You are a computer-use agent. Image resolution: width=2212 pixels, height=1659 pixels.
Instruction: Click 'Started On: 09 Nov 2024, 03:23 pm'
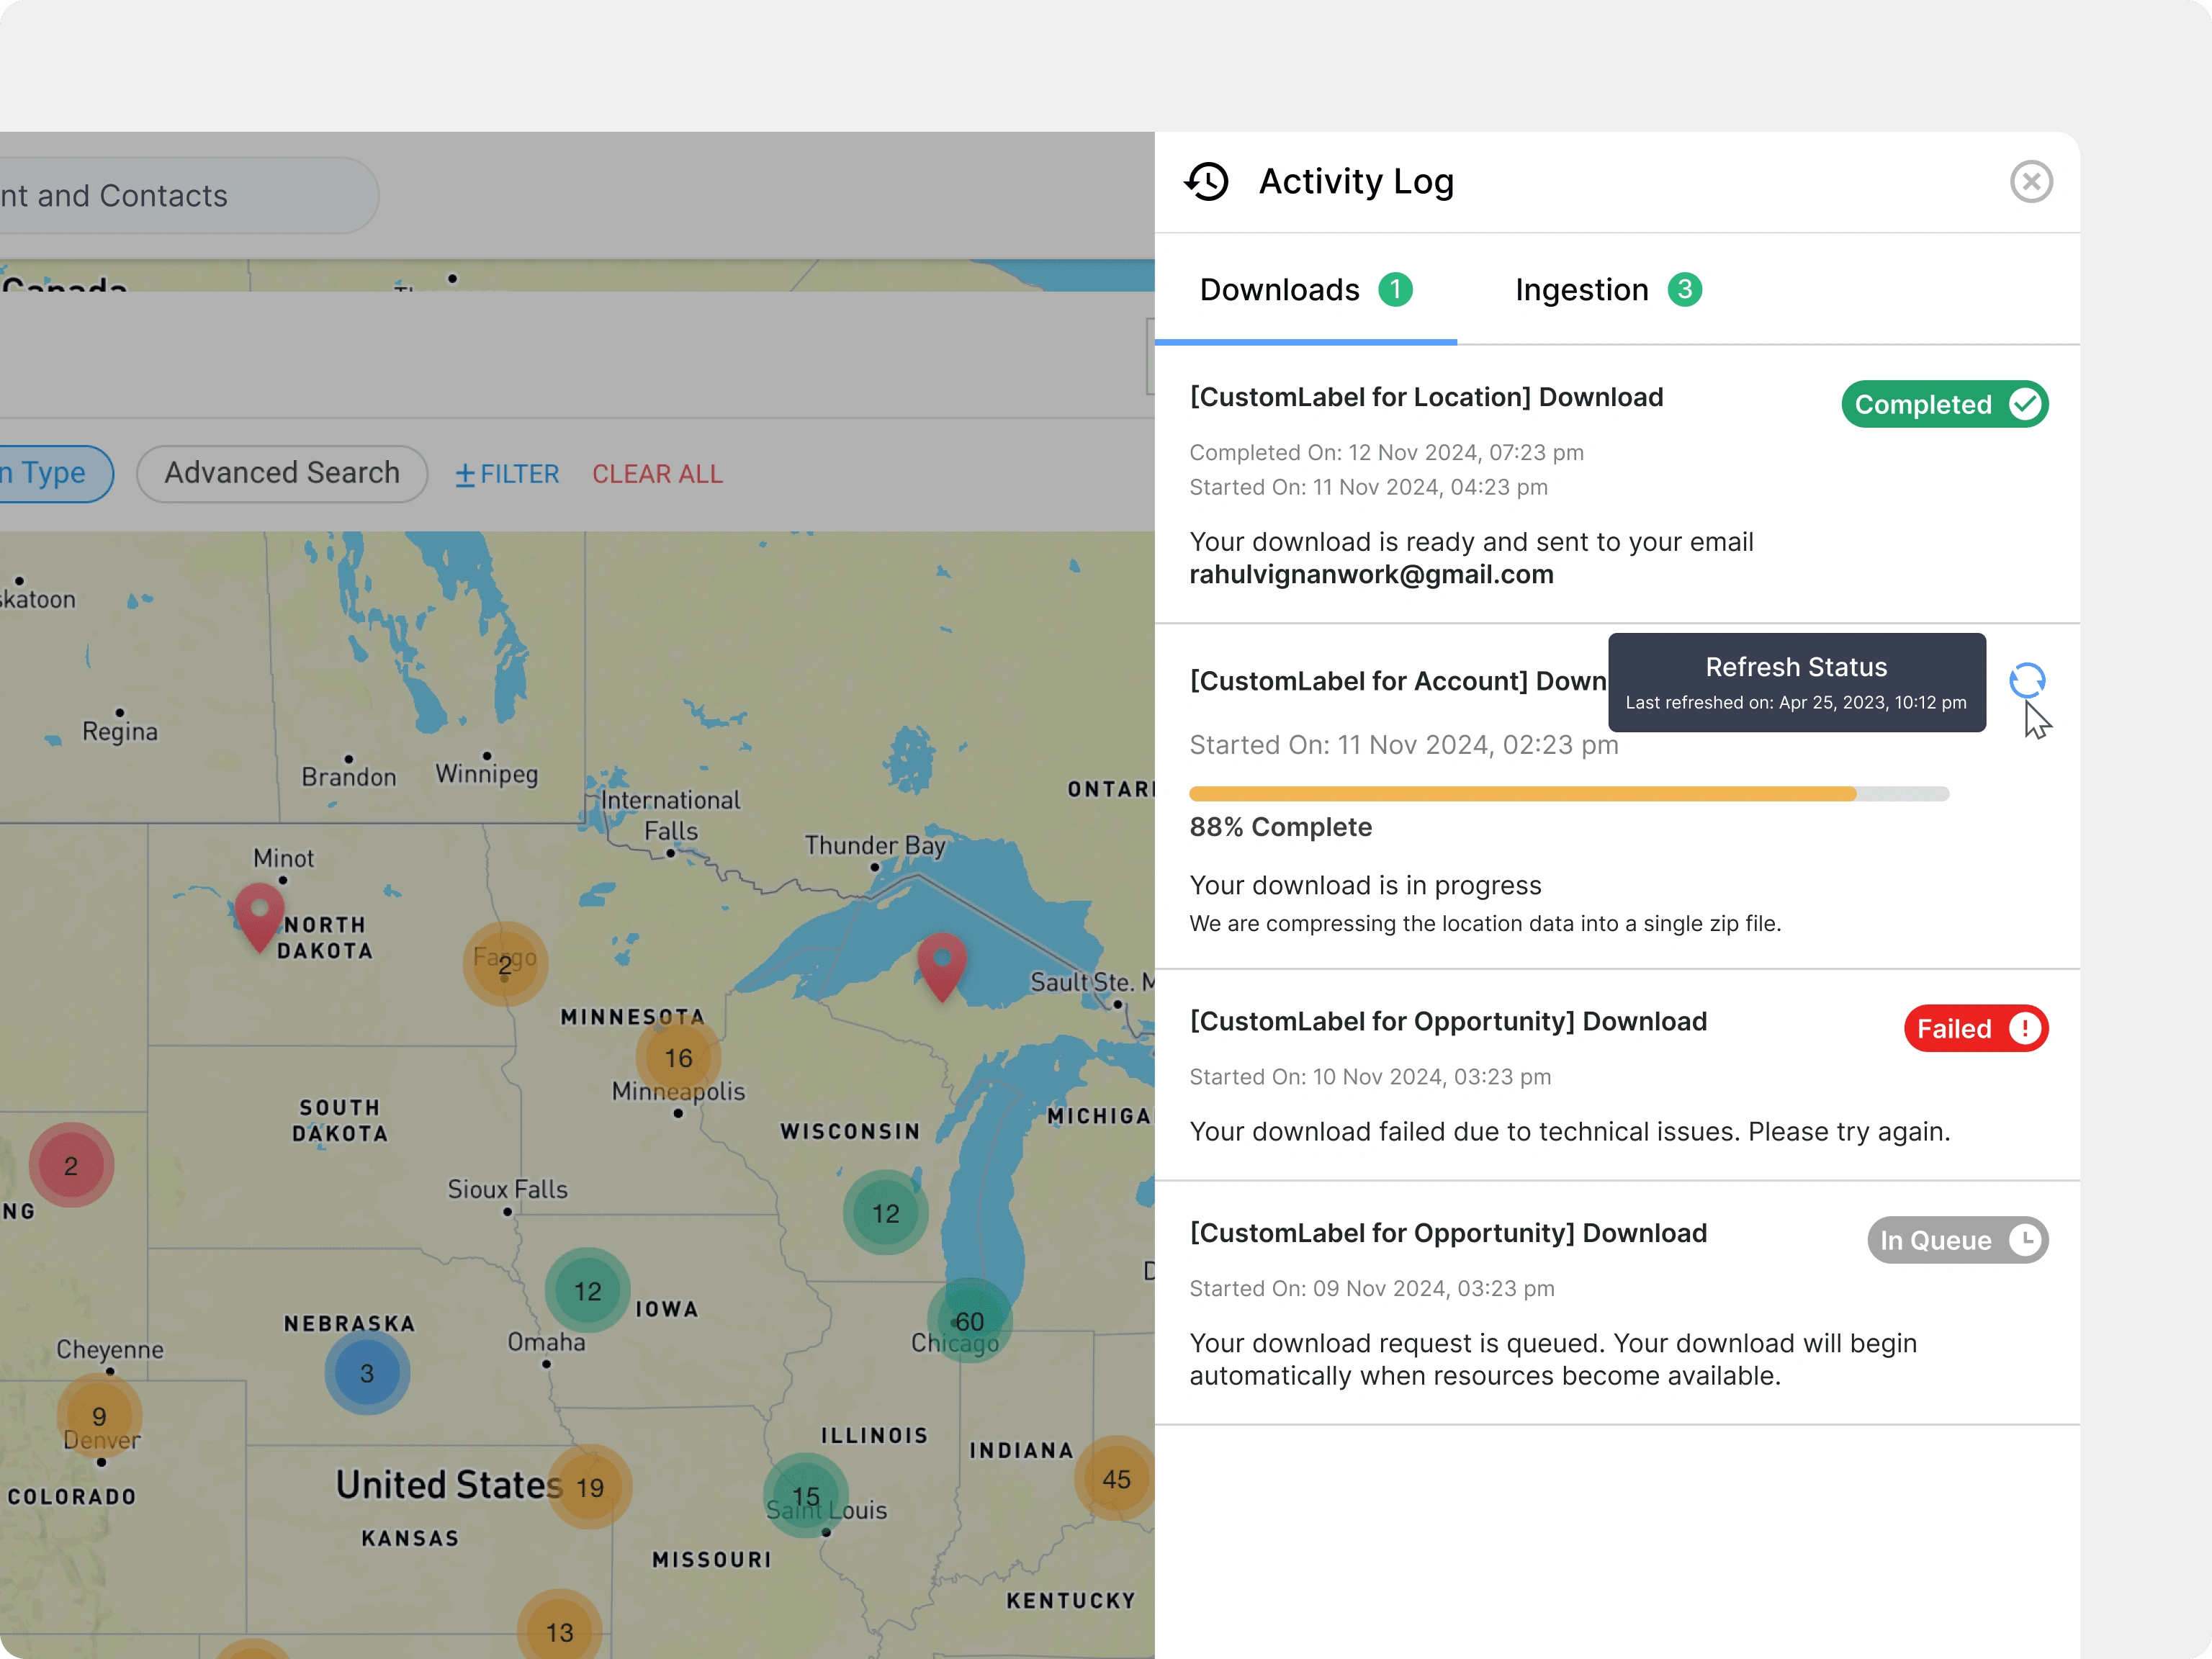coord(1372,1289)
